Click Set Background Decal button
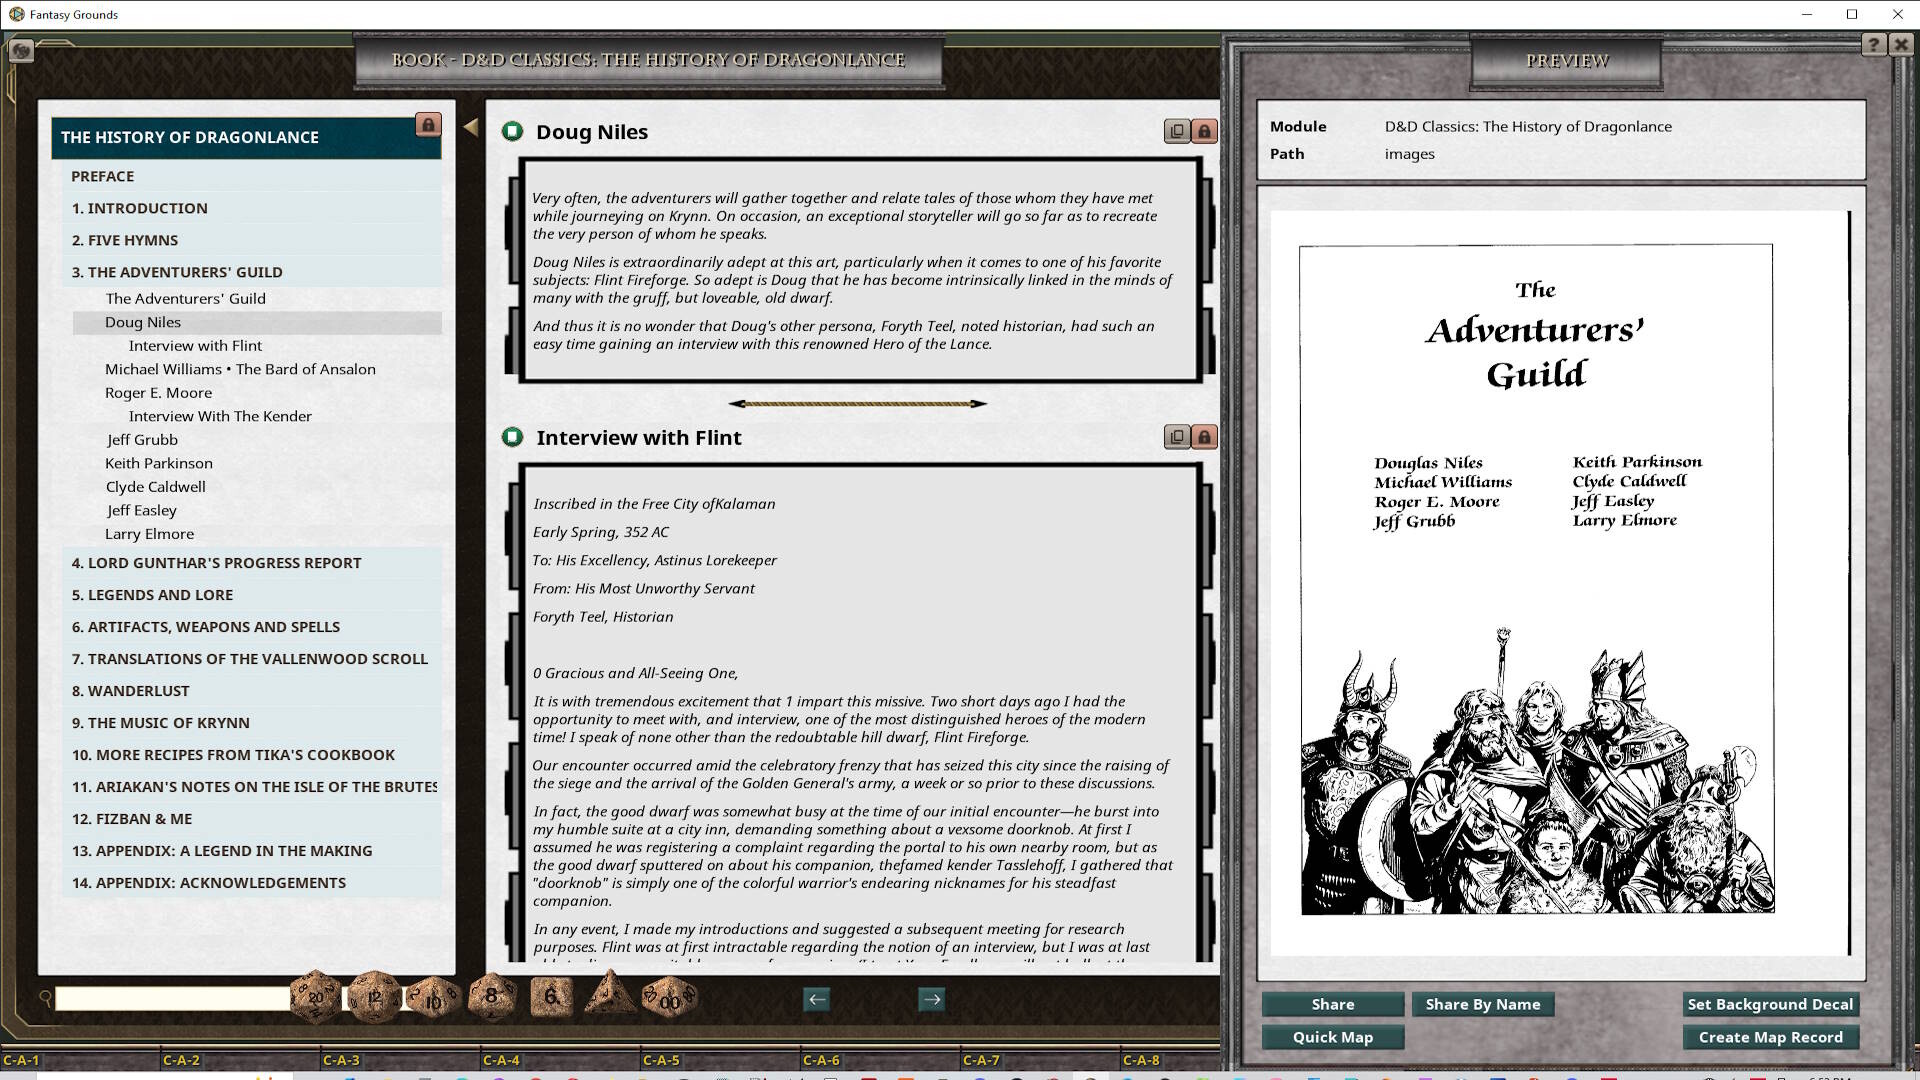Viewport: 1920px width, 1080px height. point(1770,1004)
